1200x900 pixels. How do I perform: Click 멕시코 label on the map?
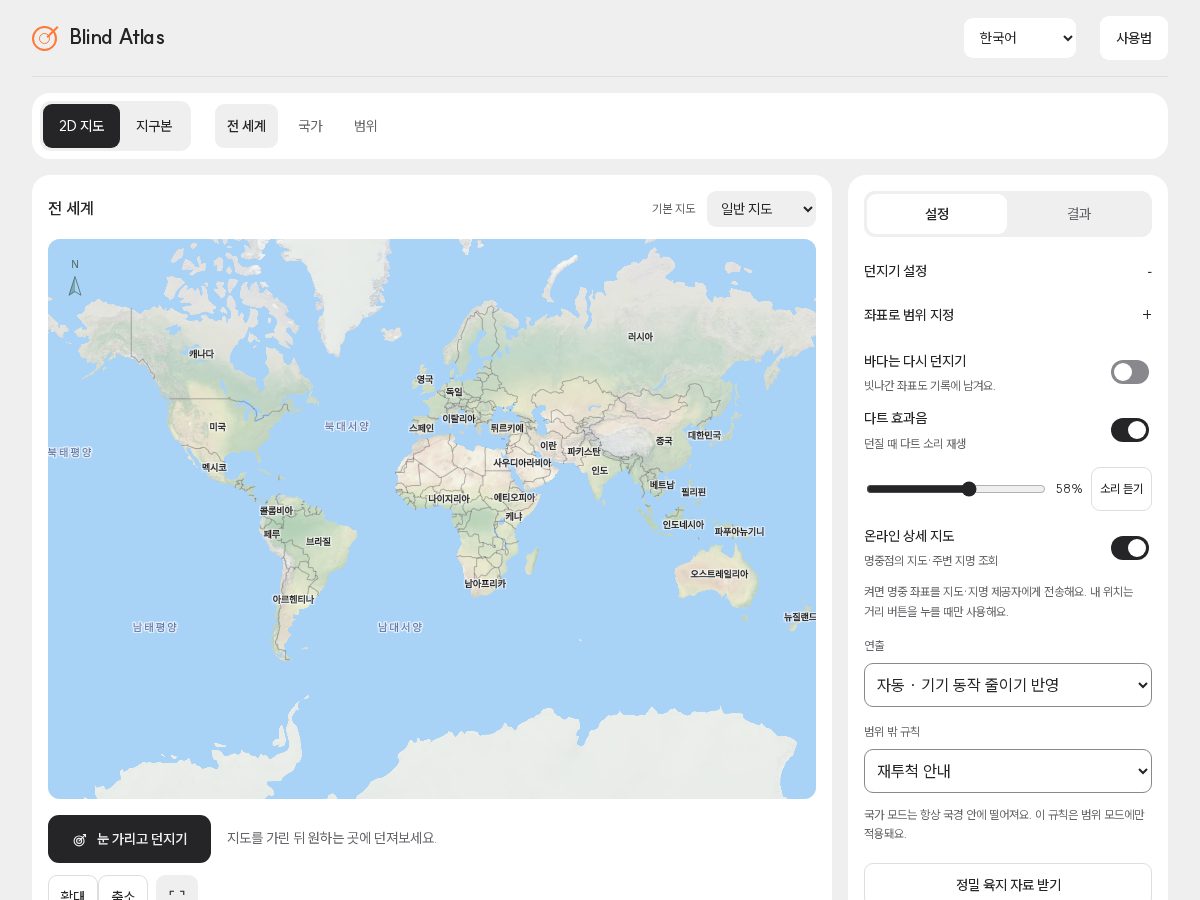point(214,468)
